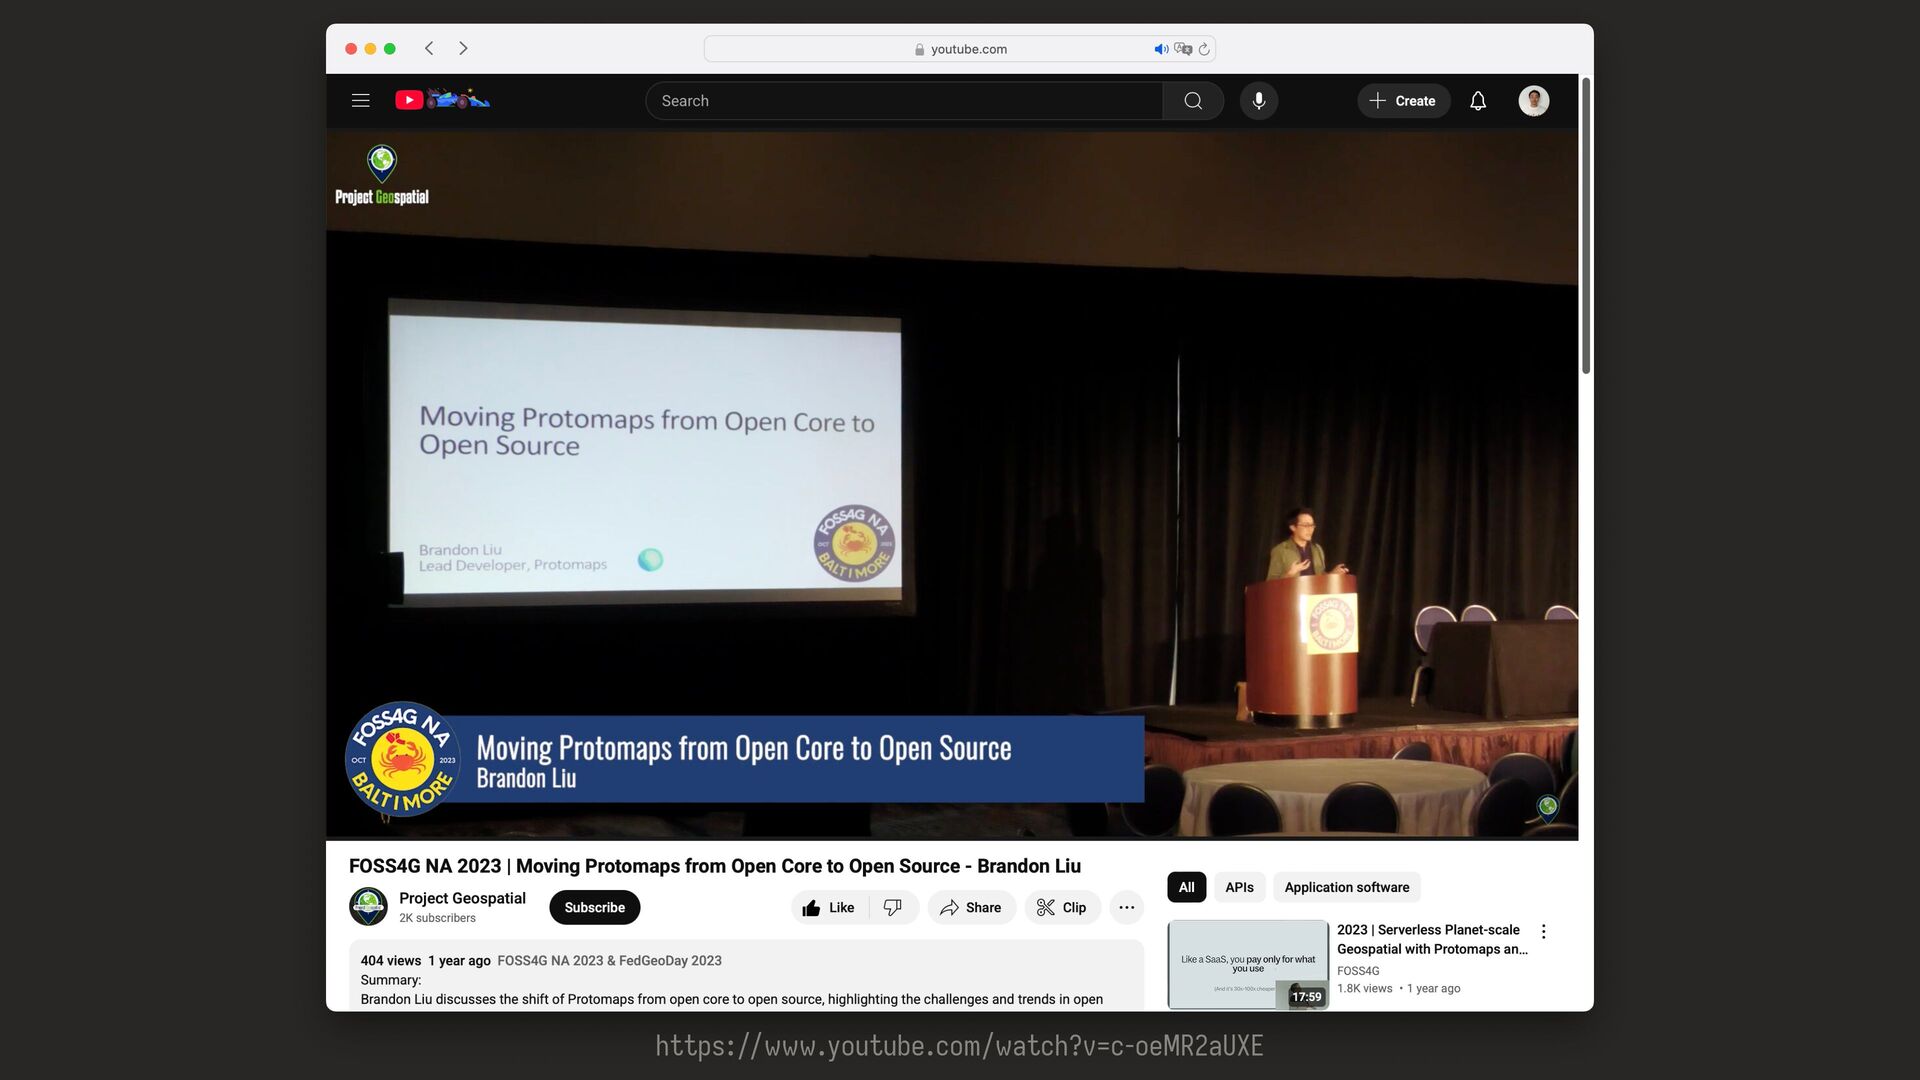Start voice search with microphone icon
This screenshot has width=1920, height=1080.
(1259, 101)
